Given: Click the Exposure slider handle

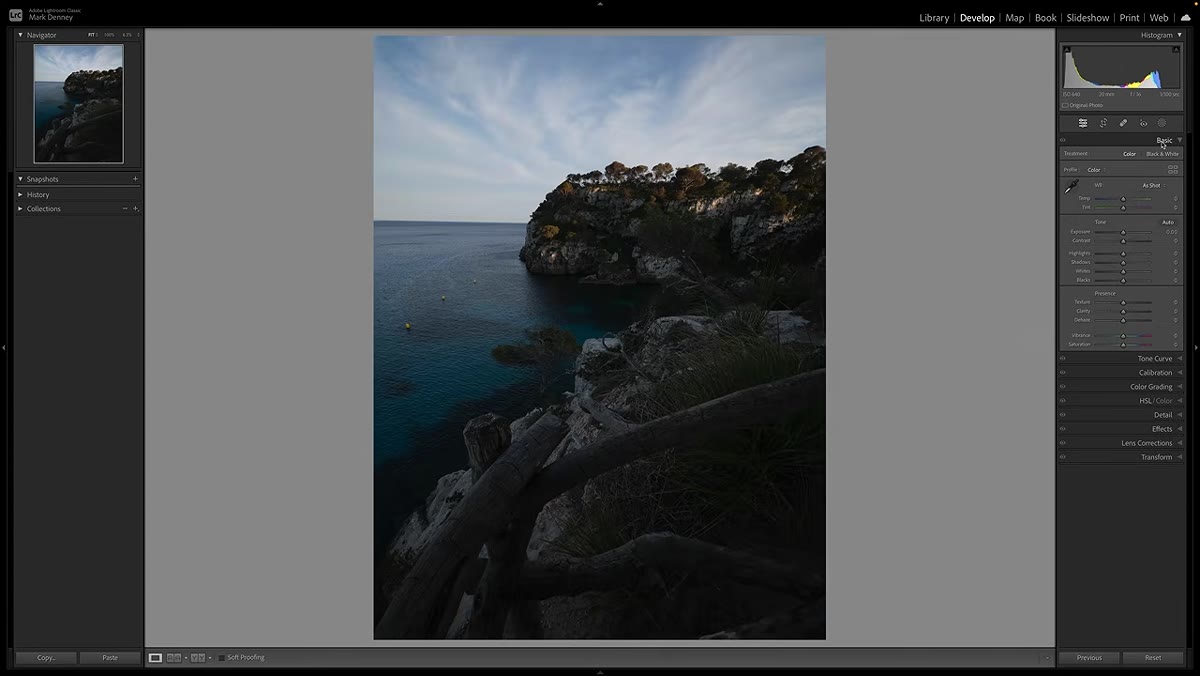Looking at the screenshot, I should 1123,232.
